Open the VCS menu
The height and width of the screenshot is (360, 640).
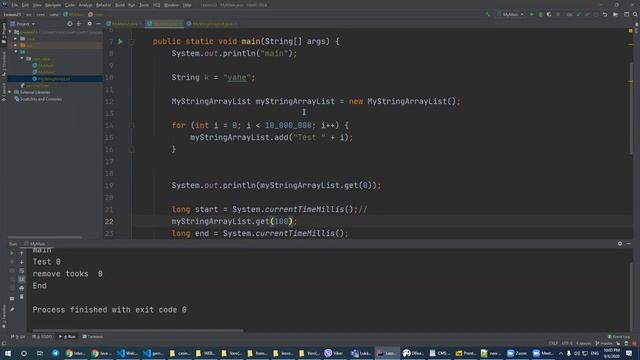(156, 5)
